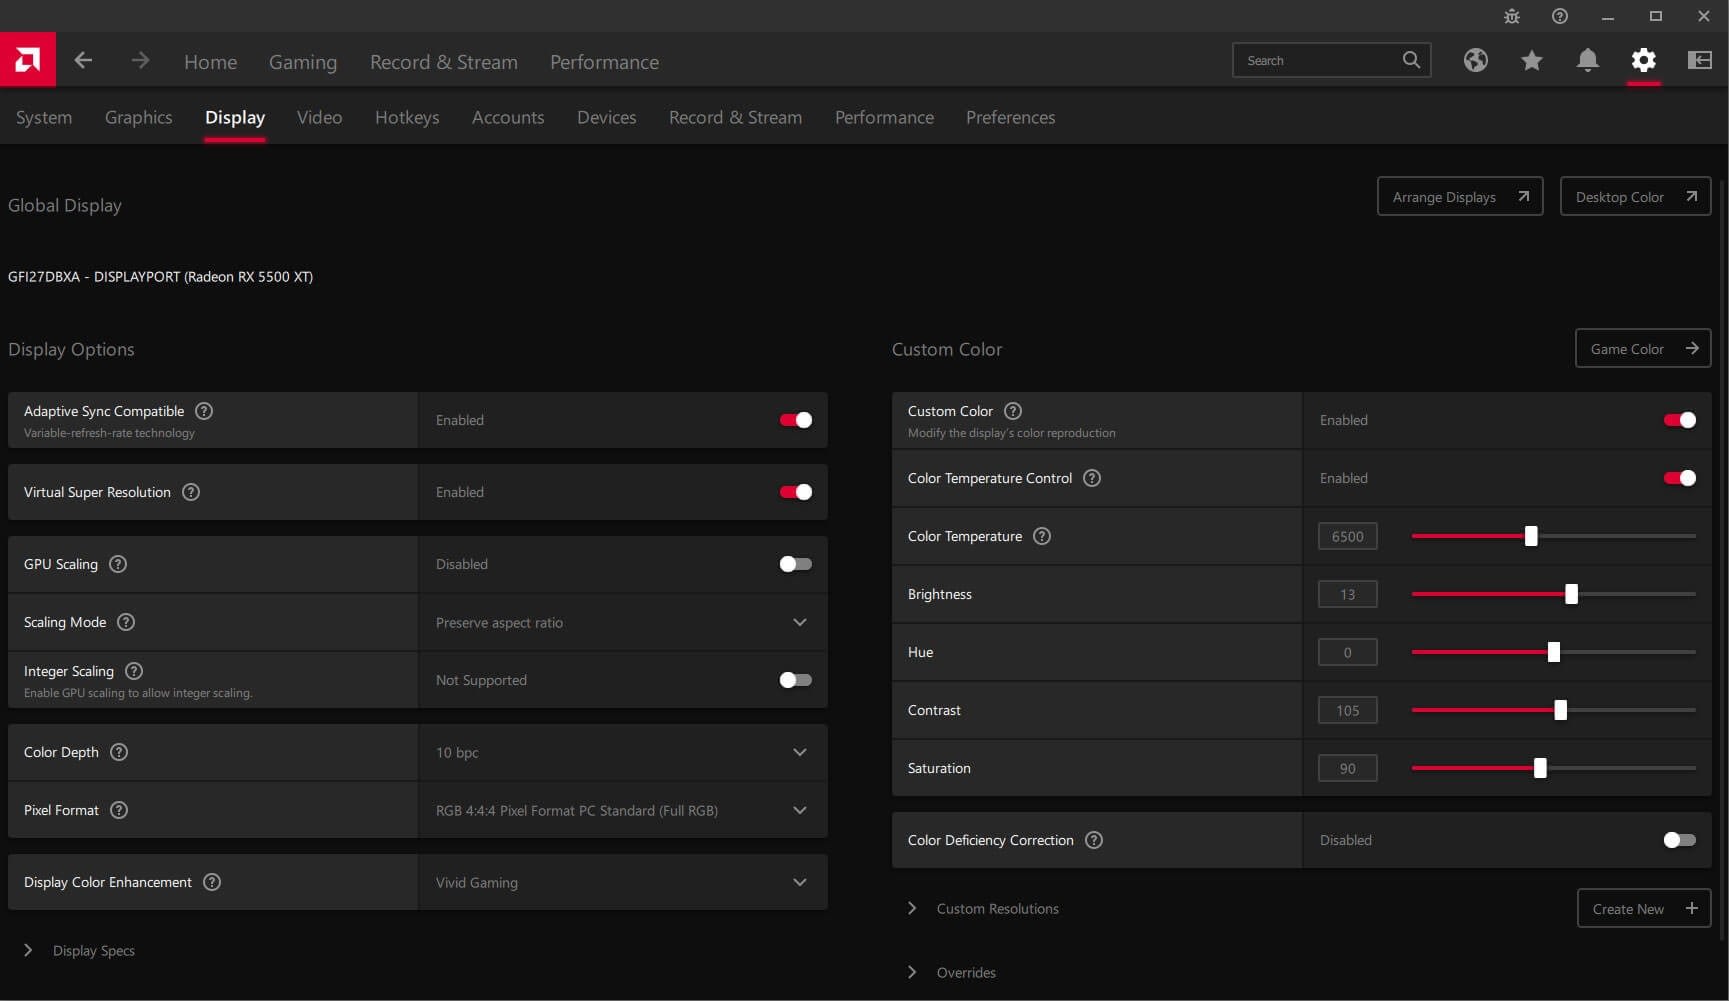The width and height of the screenshot is (1729, 1001).
Task: Click Game Color button
Action: coord(1643,348)
